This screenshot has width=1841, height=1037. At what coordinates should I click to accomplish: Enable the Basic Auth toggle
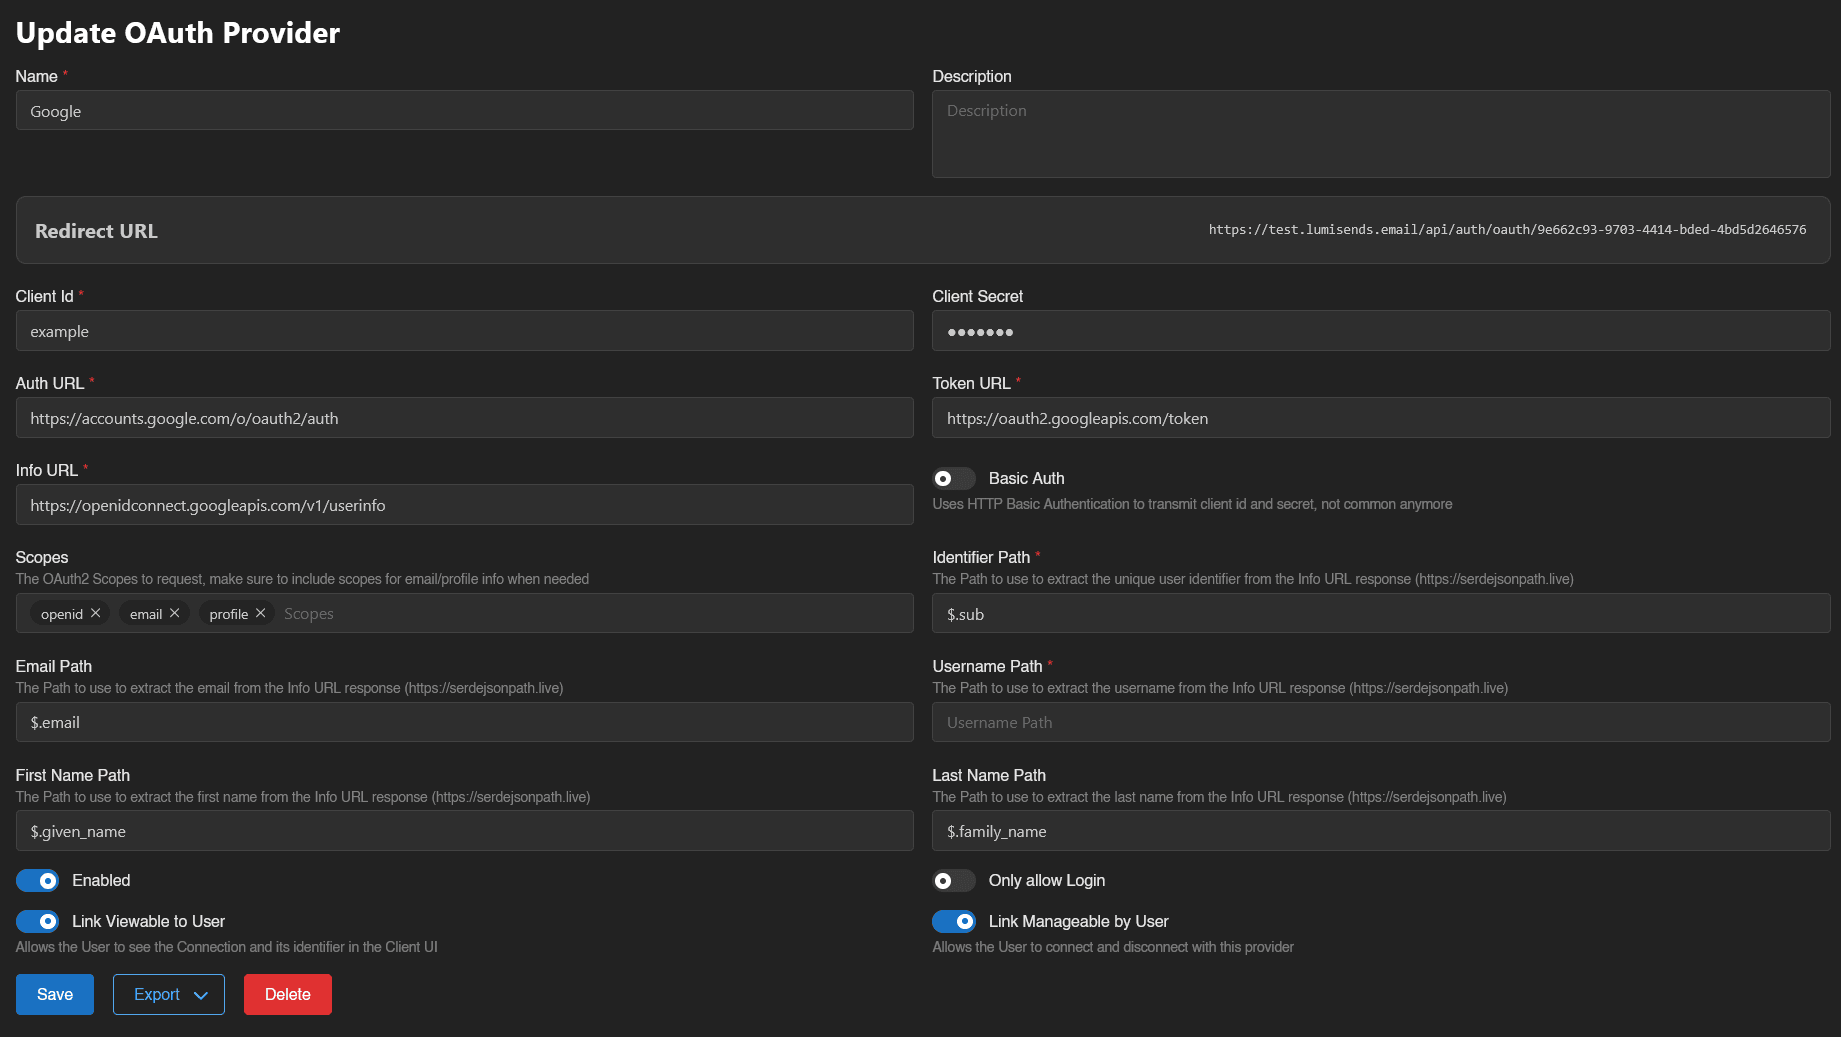pyautogui.click(x=953, y=478)
